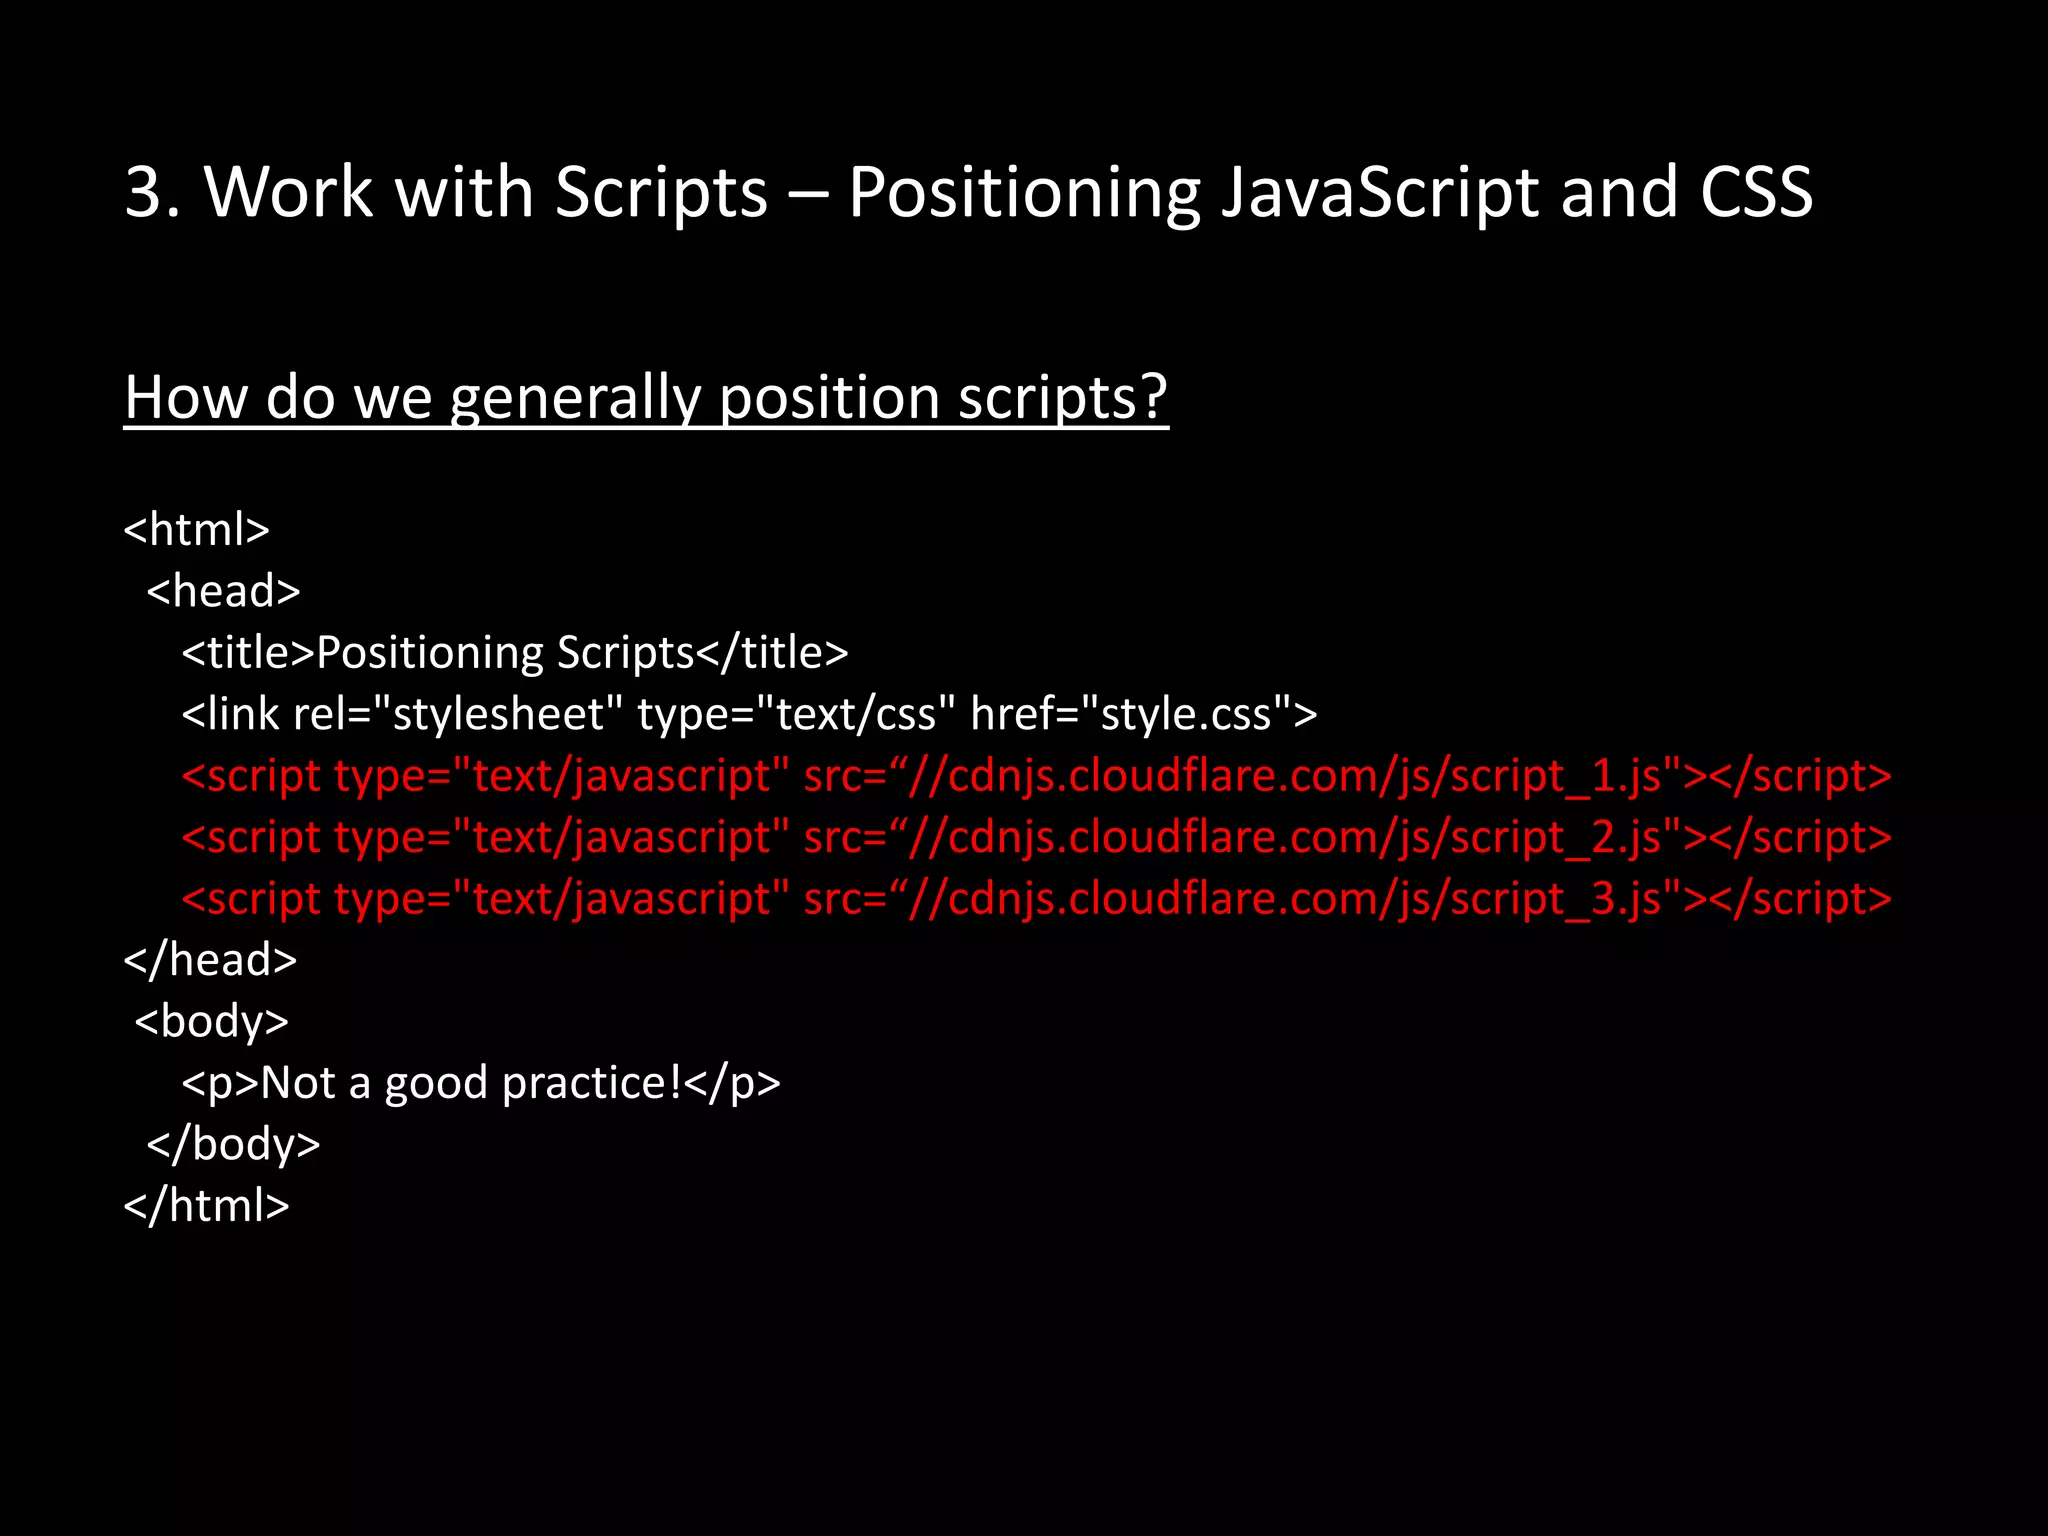Click the word 'CSS' in the title
This screenshot has height=1536, width=2048.
pyautogui.click(x=1756, y=192)
